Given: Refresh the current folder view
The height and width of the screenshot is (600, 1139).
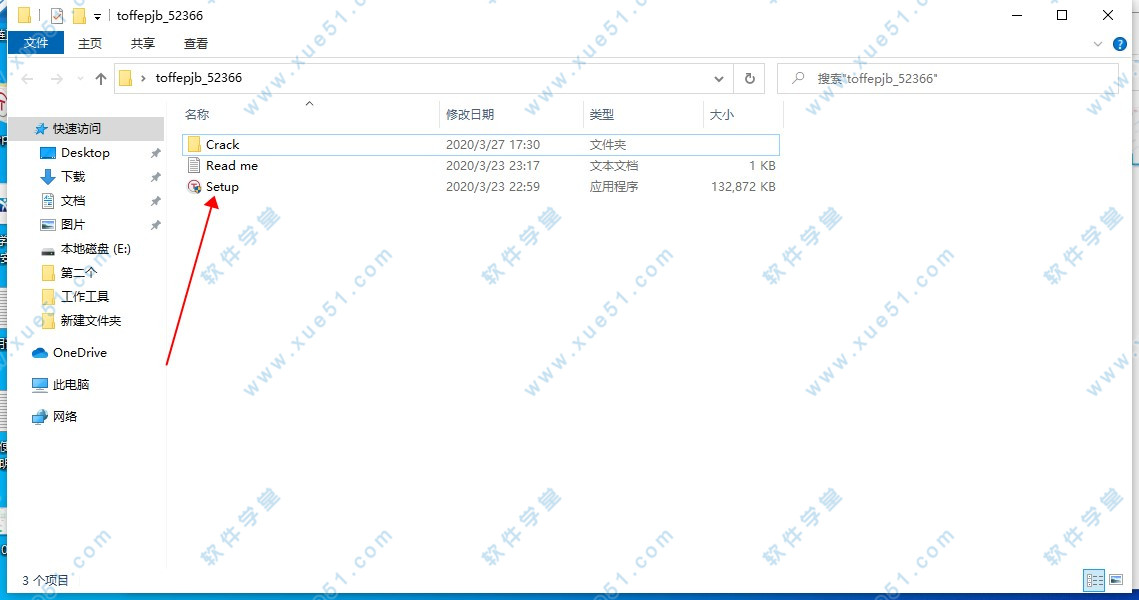Looking at the screenshot, I should [750, 78].
